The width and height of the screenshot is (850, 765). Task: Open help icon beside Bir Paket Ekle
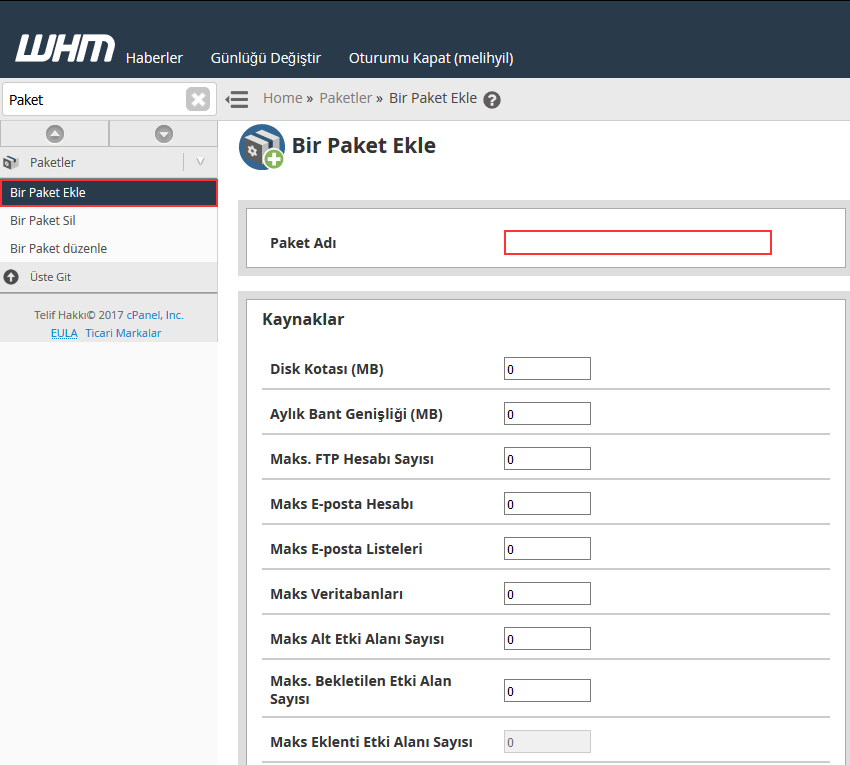point(491,100)
